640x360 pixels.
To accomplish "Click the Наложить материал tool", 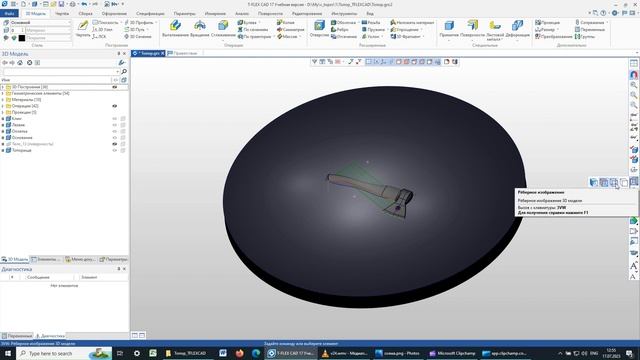I will click(x=412, y=22).
